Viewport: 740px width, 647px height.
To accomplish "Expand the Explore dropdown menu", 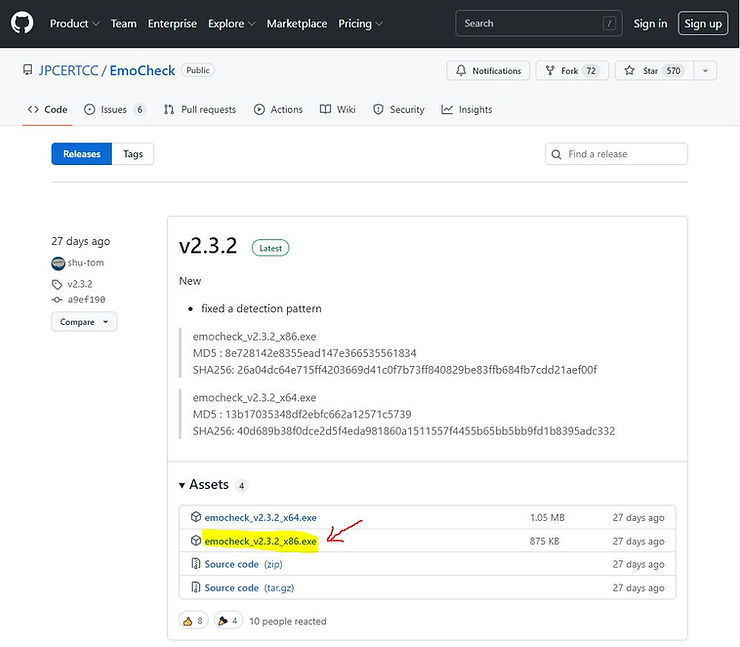I will (x=231, y=24).
